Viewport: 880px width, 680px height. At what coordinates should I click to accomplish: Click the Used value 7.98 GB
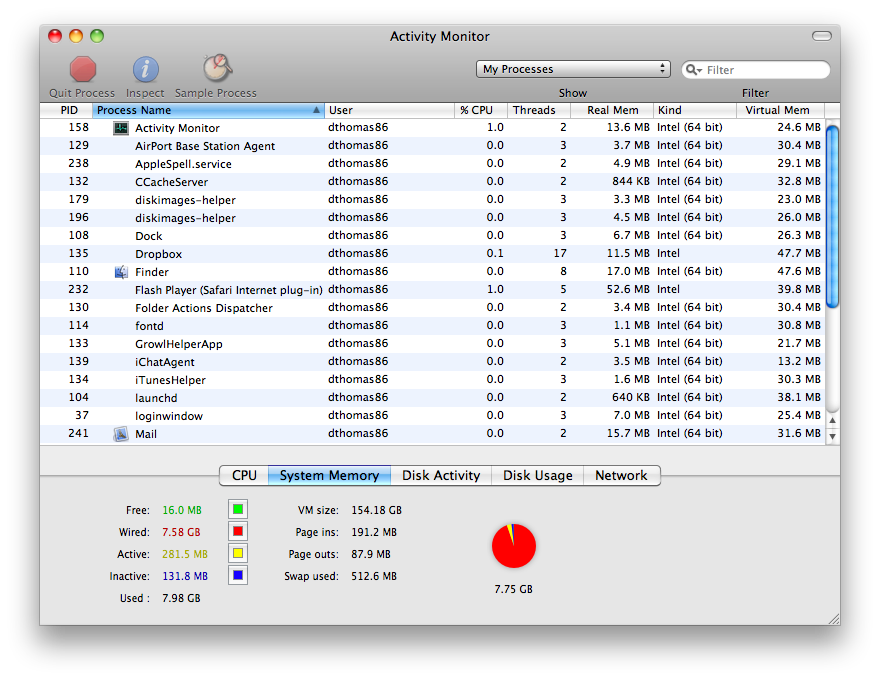pos(181,598)
